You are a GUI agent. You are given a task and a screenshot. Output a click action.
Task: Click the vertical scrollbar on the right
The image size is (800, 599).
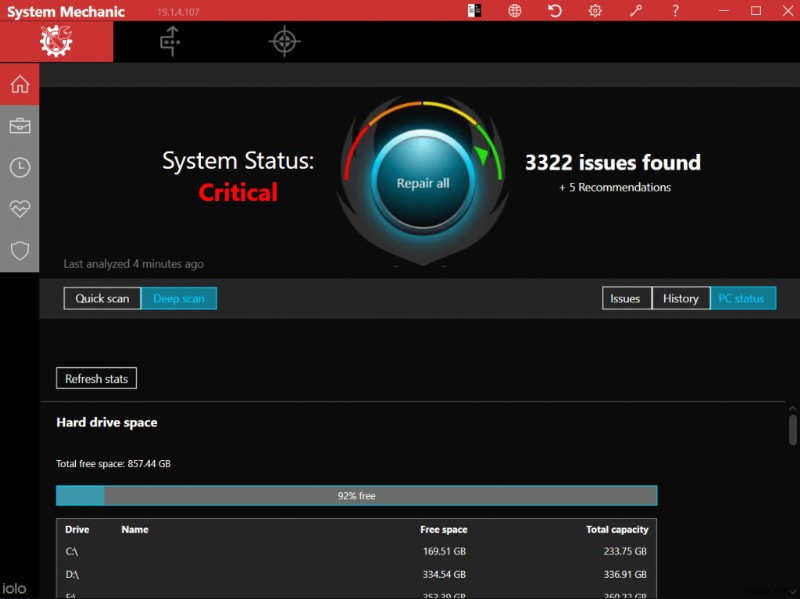(792, 430)
